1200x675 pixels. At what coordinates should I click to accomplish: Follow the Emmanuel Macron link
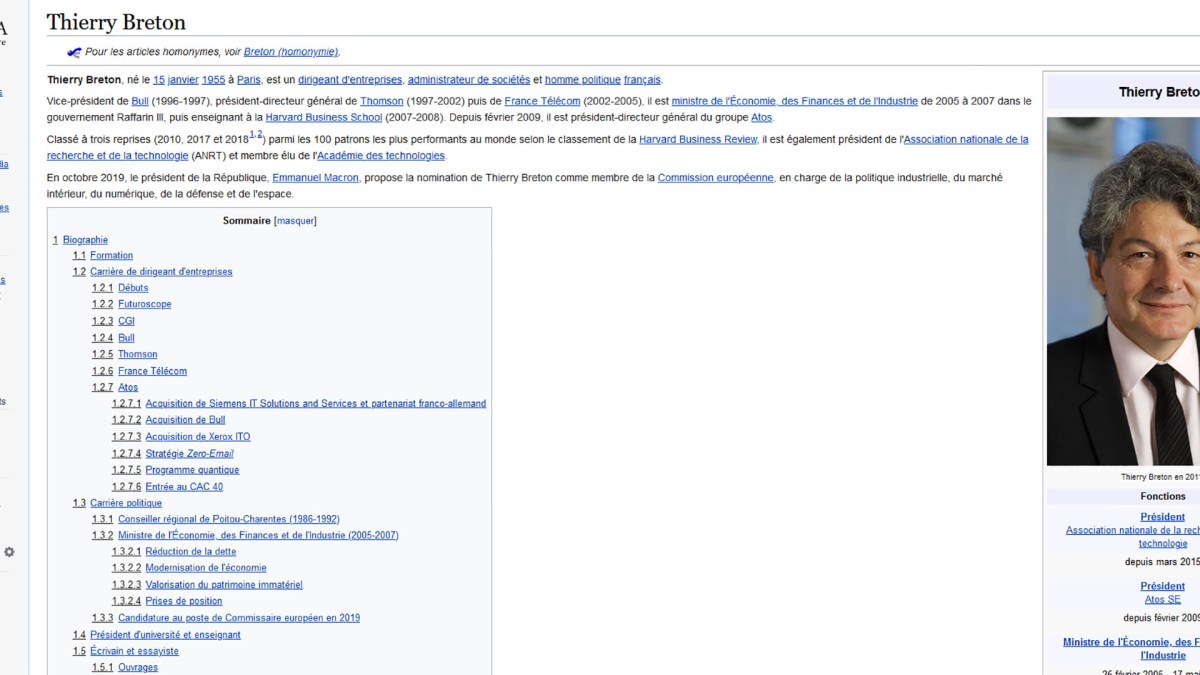[315, 178]
